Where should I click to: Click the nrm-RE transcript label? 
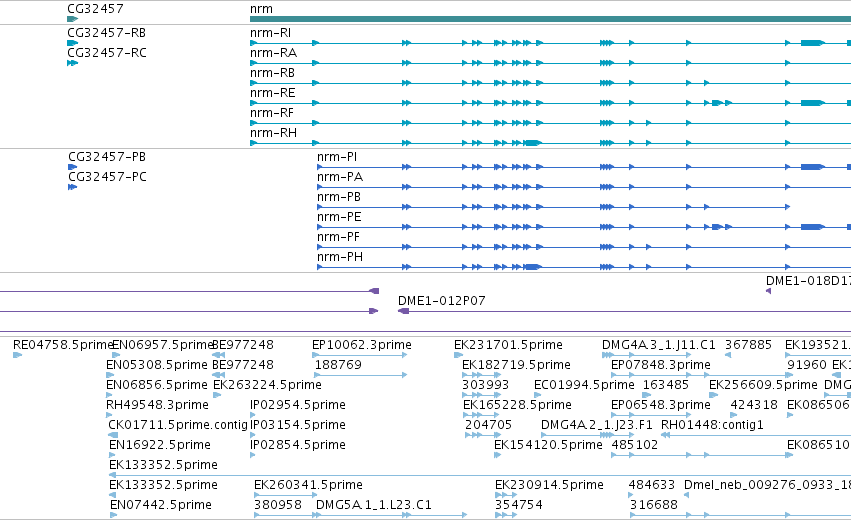pos(272,93)
